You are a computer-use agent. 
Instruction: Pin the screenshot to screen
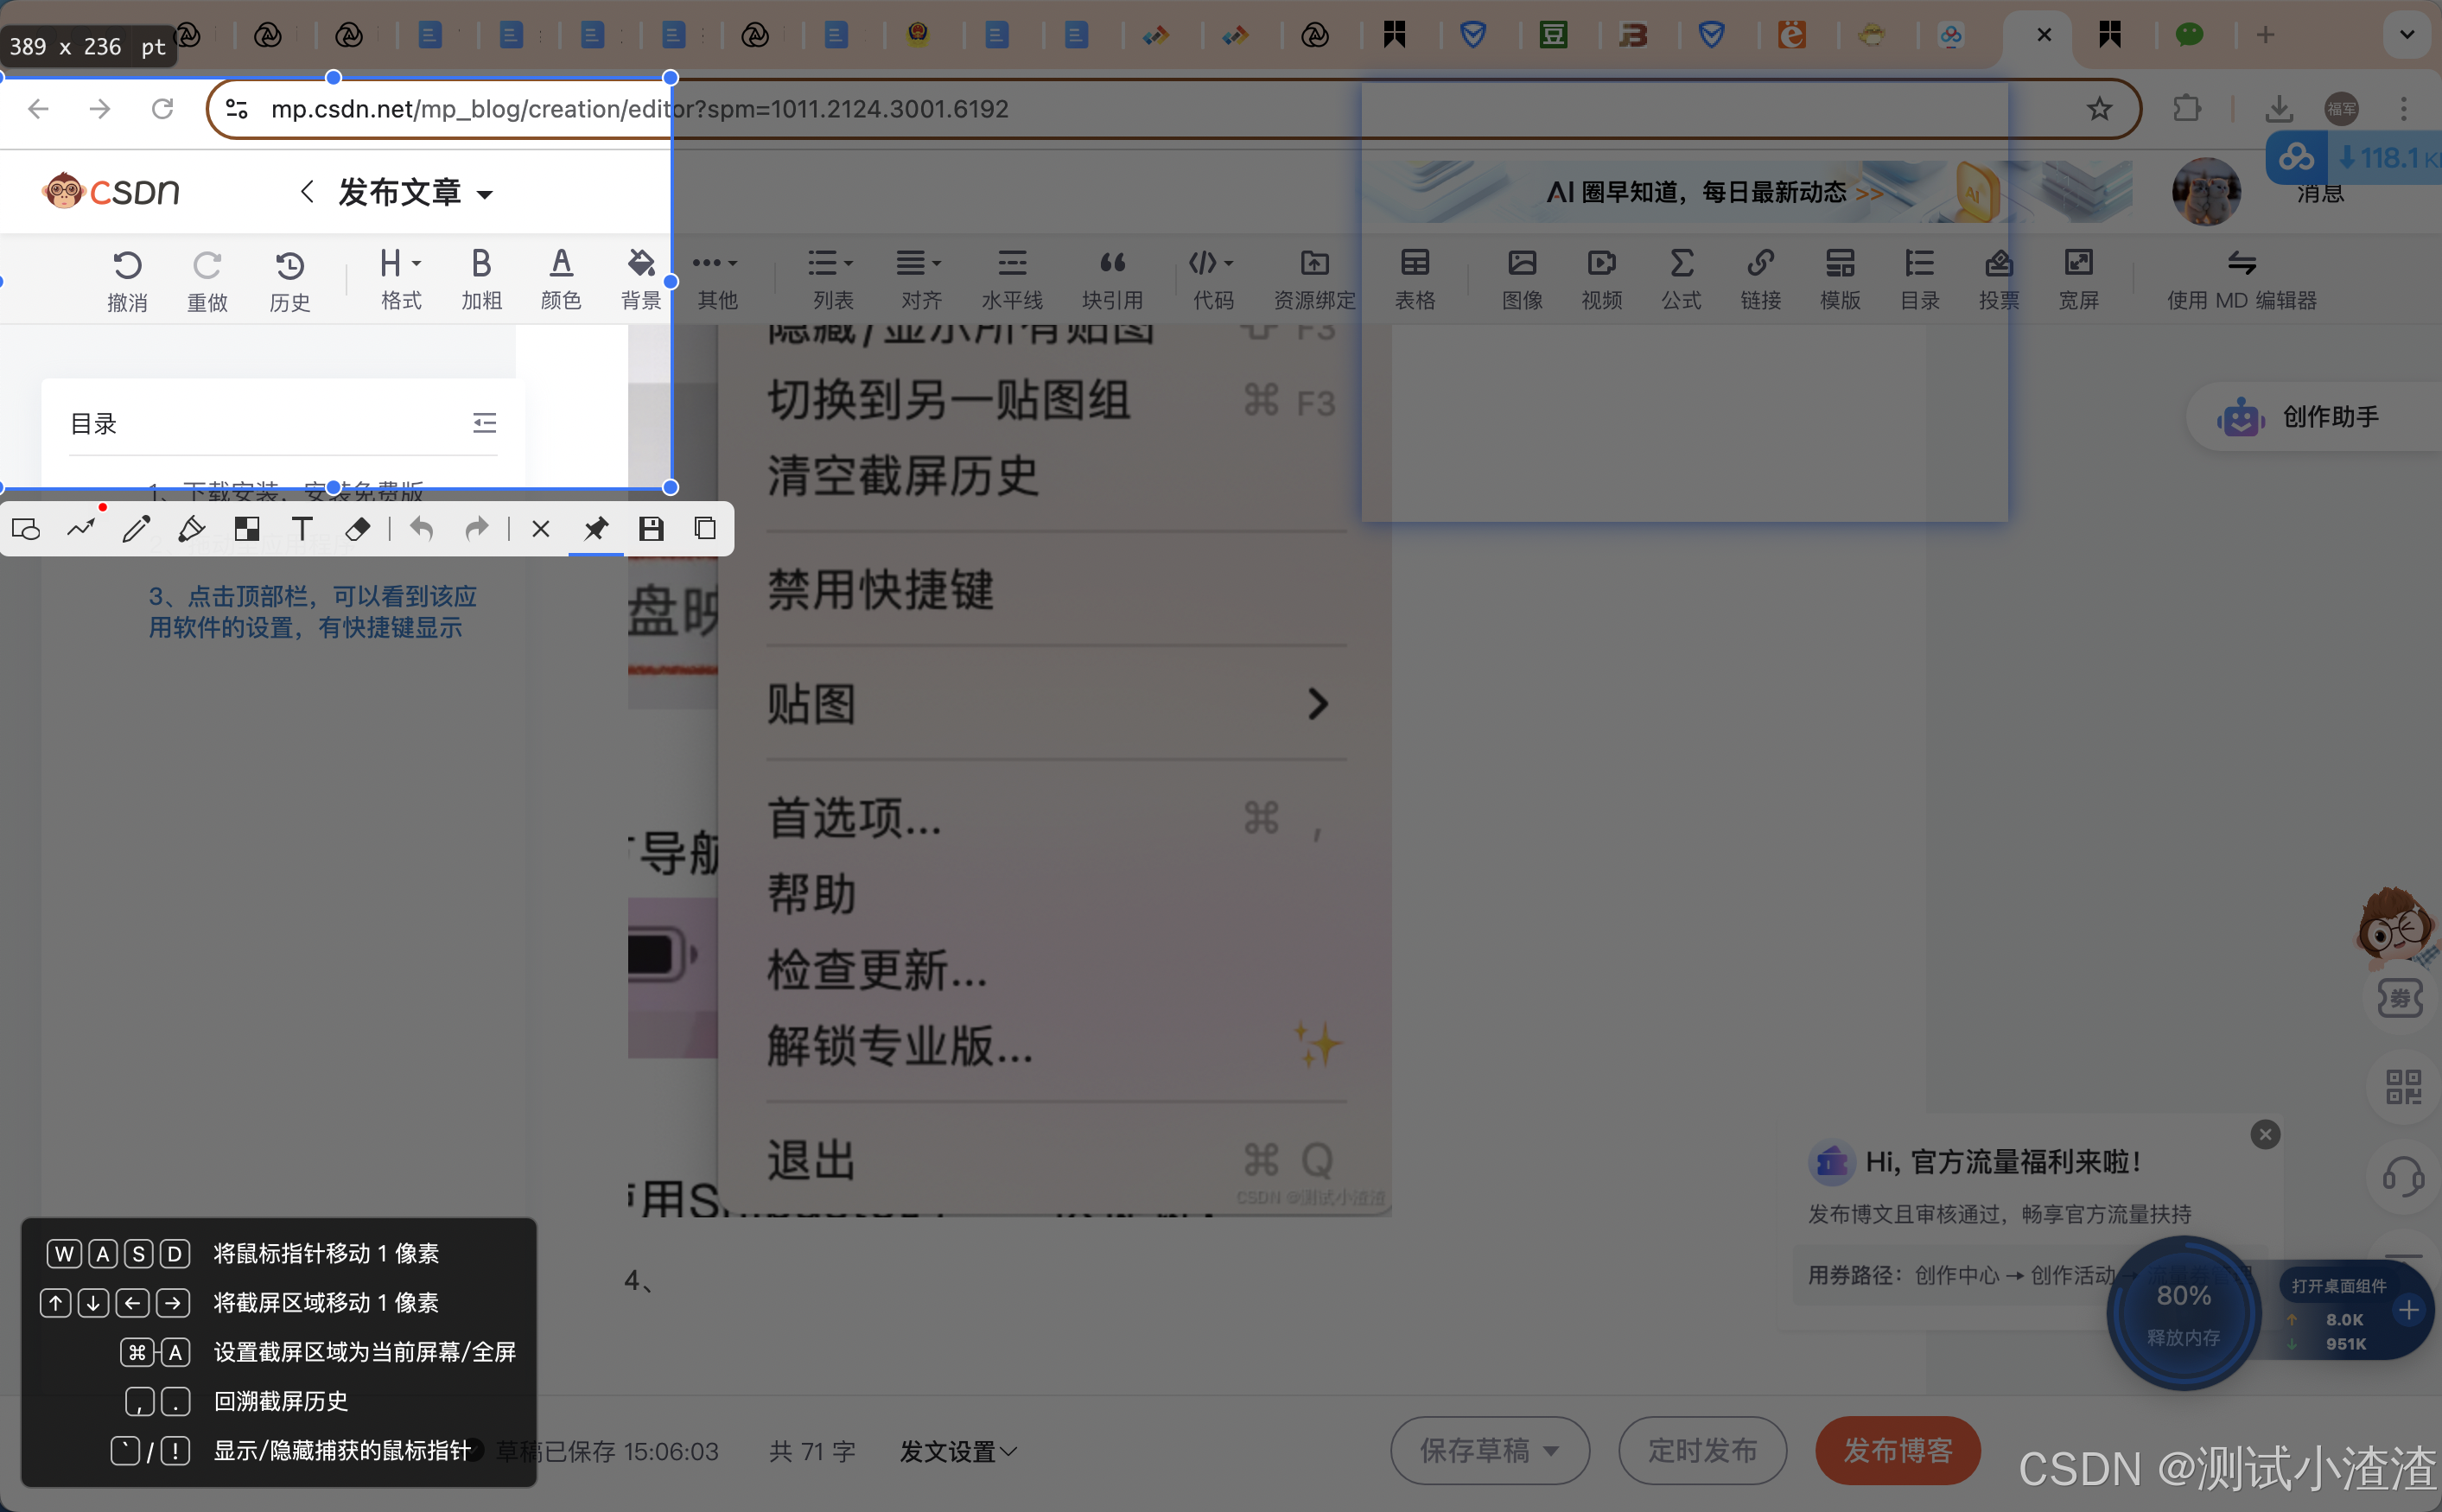pyautogui.click(x=596, y=528)
